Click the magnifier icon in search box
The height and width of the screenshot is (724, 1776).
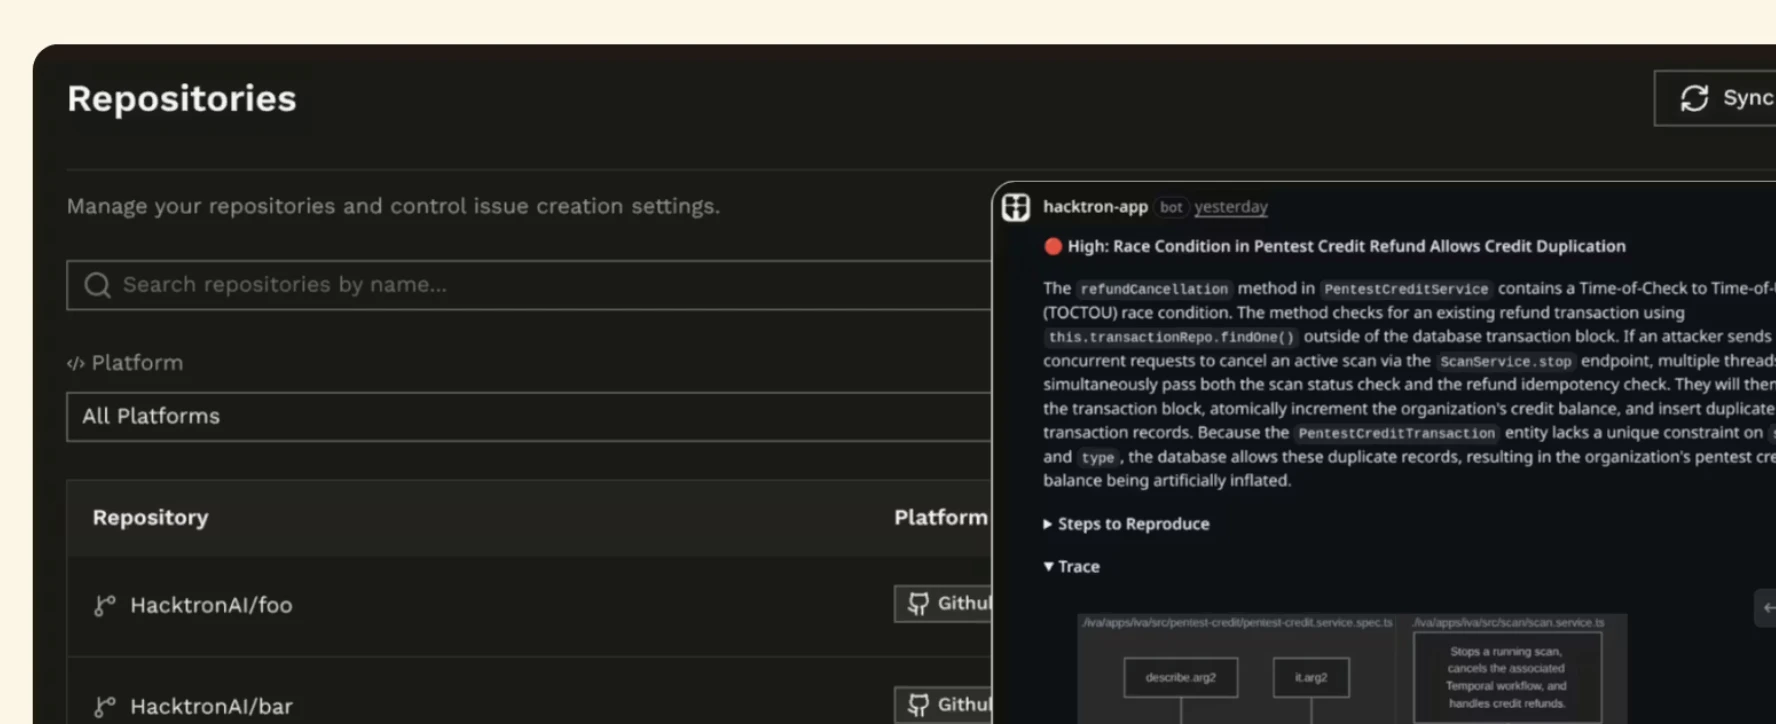[97, 285]
